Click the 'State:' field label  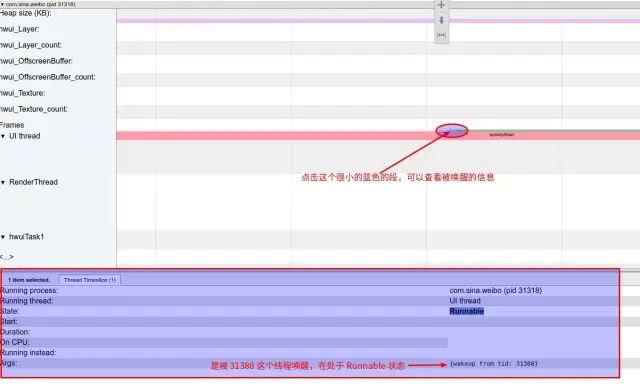(10, 311)
